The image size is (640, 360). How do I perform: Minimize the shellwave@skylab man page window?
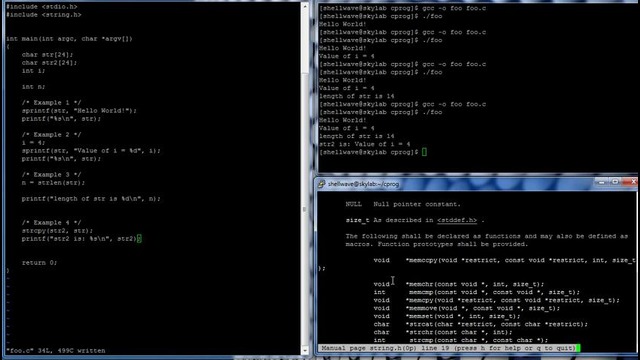601,182
